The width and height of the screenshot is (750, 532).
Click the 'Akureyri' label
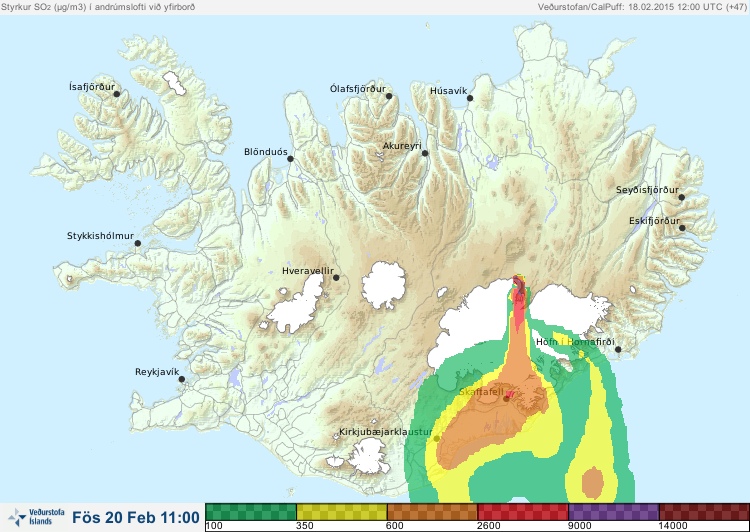coord(402,146)
